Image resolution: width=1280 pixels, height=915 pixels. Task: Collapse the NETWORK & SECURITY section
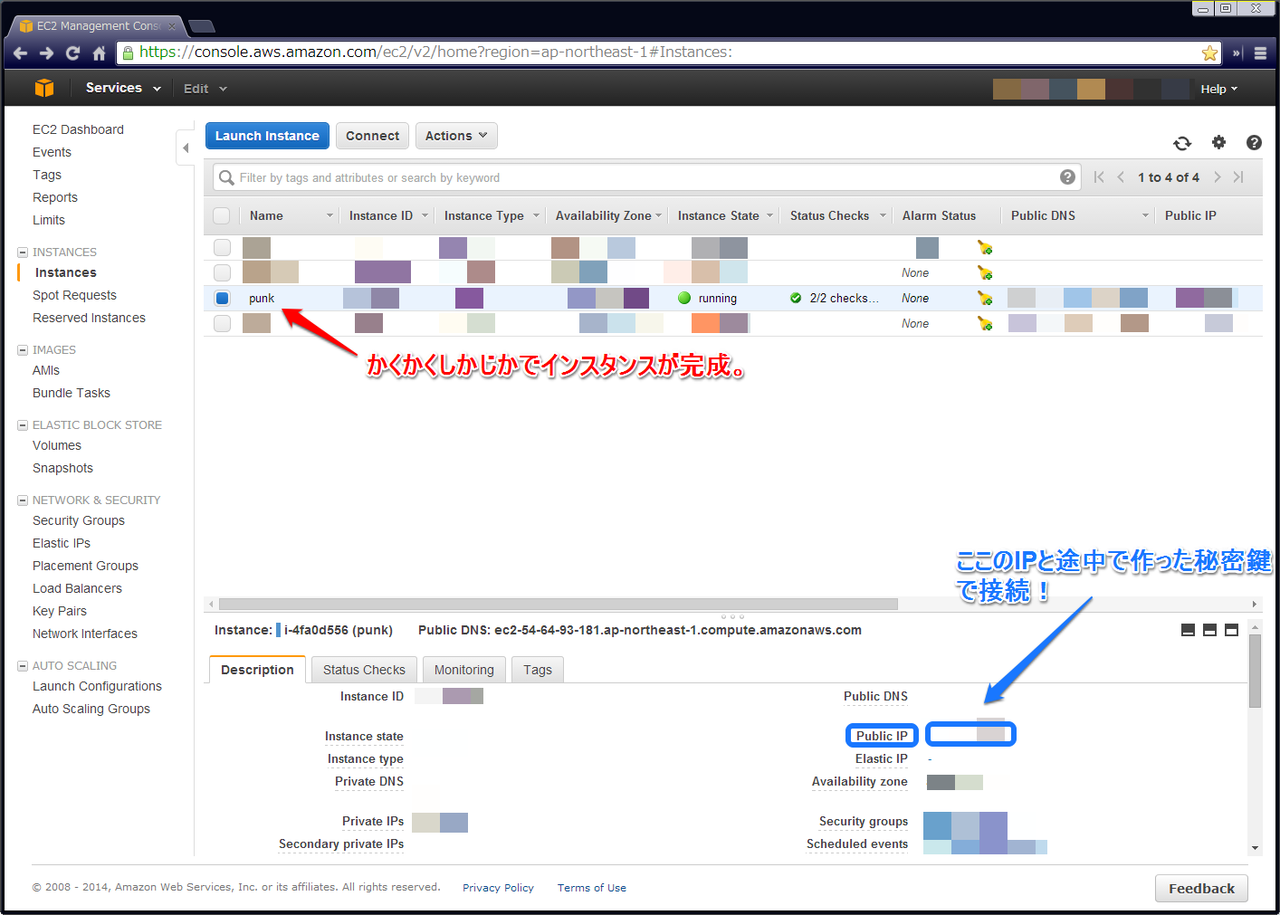pos(23,500)
